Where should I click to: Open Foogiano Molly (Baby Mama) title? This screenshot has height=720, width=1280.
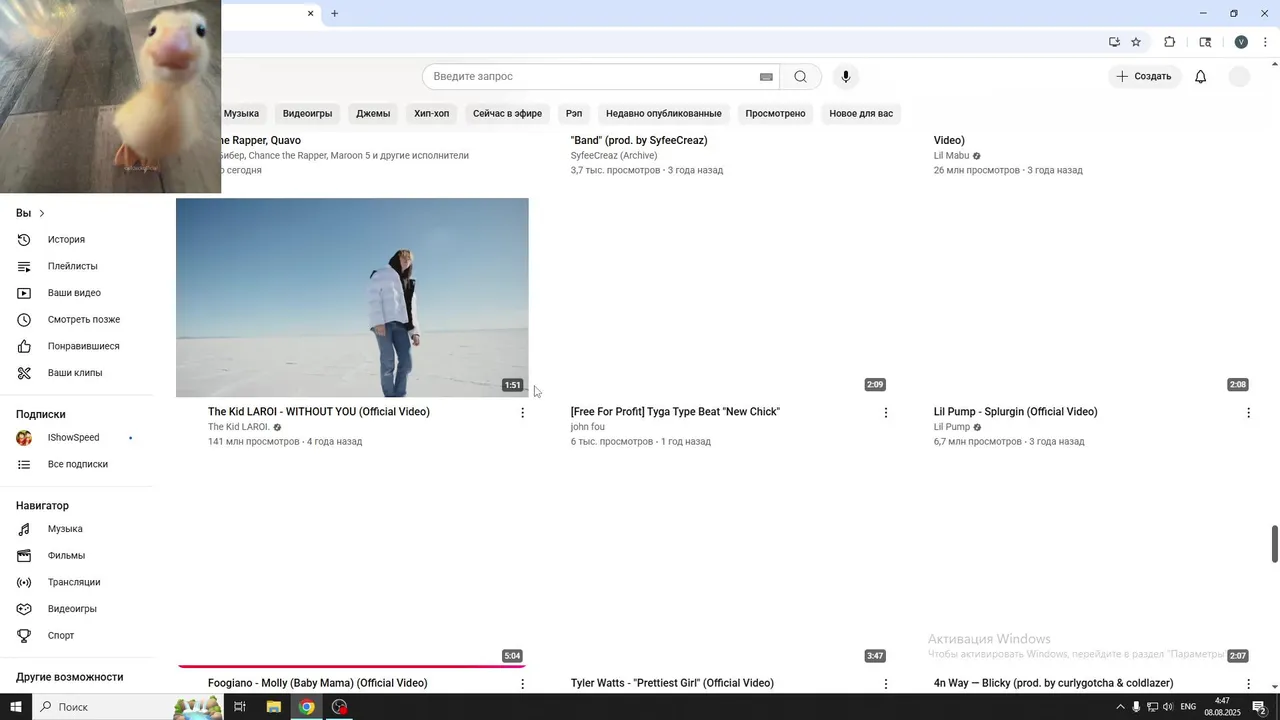click(x=317, y=684)
